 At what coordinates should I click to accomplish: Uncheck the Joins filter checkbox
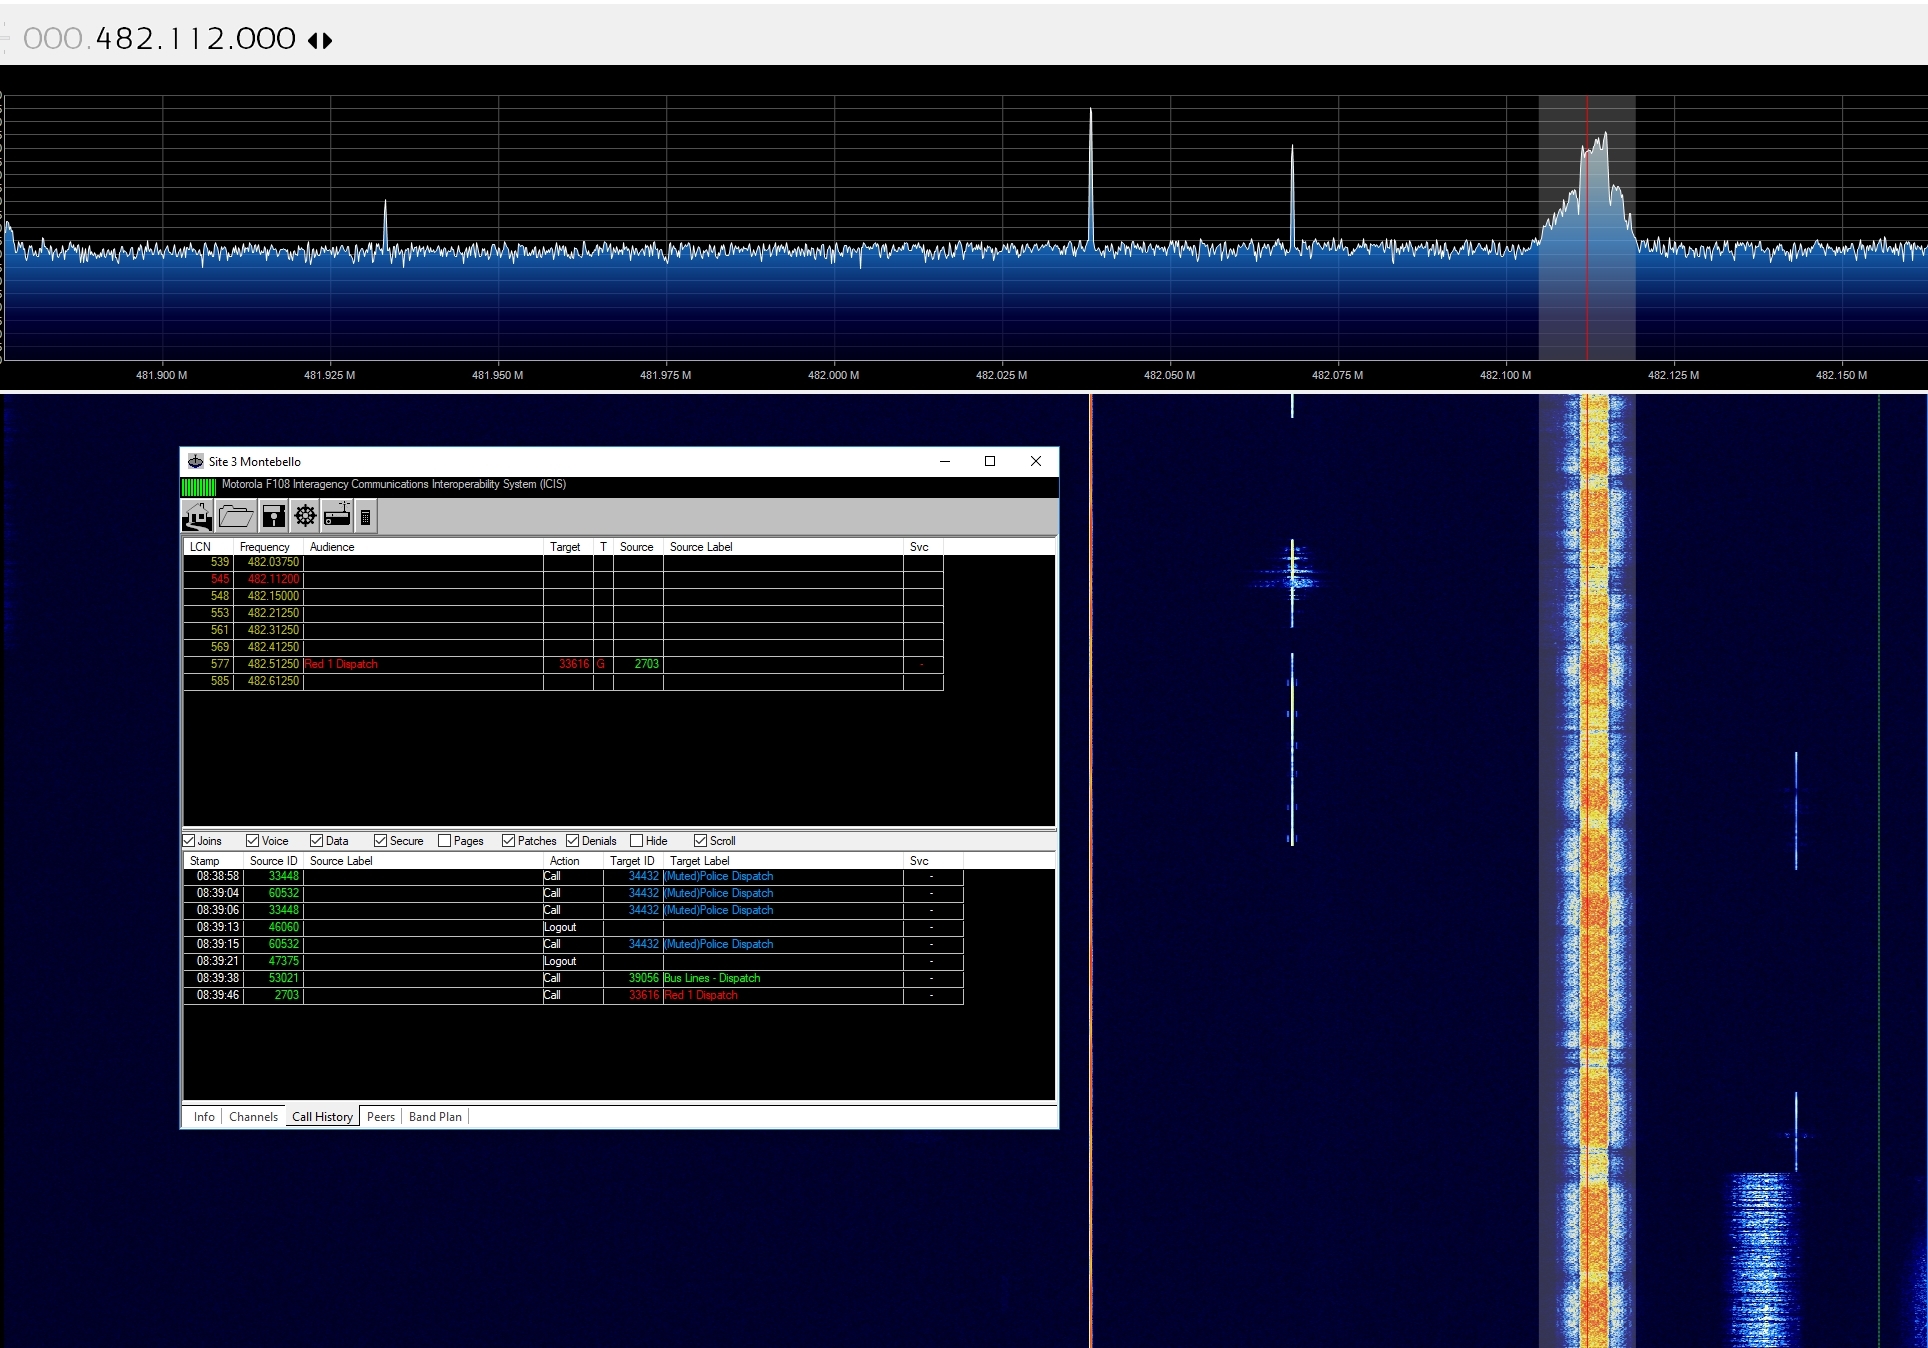[189, 841]
